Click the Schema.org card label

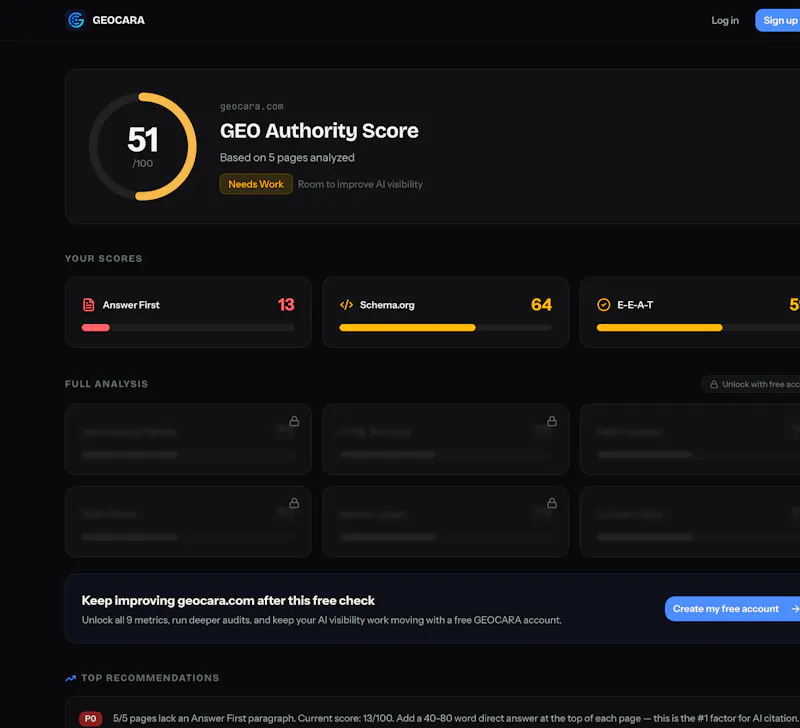tap(387, 305)
